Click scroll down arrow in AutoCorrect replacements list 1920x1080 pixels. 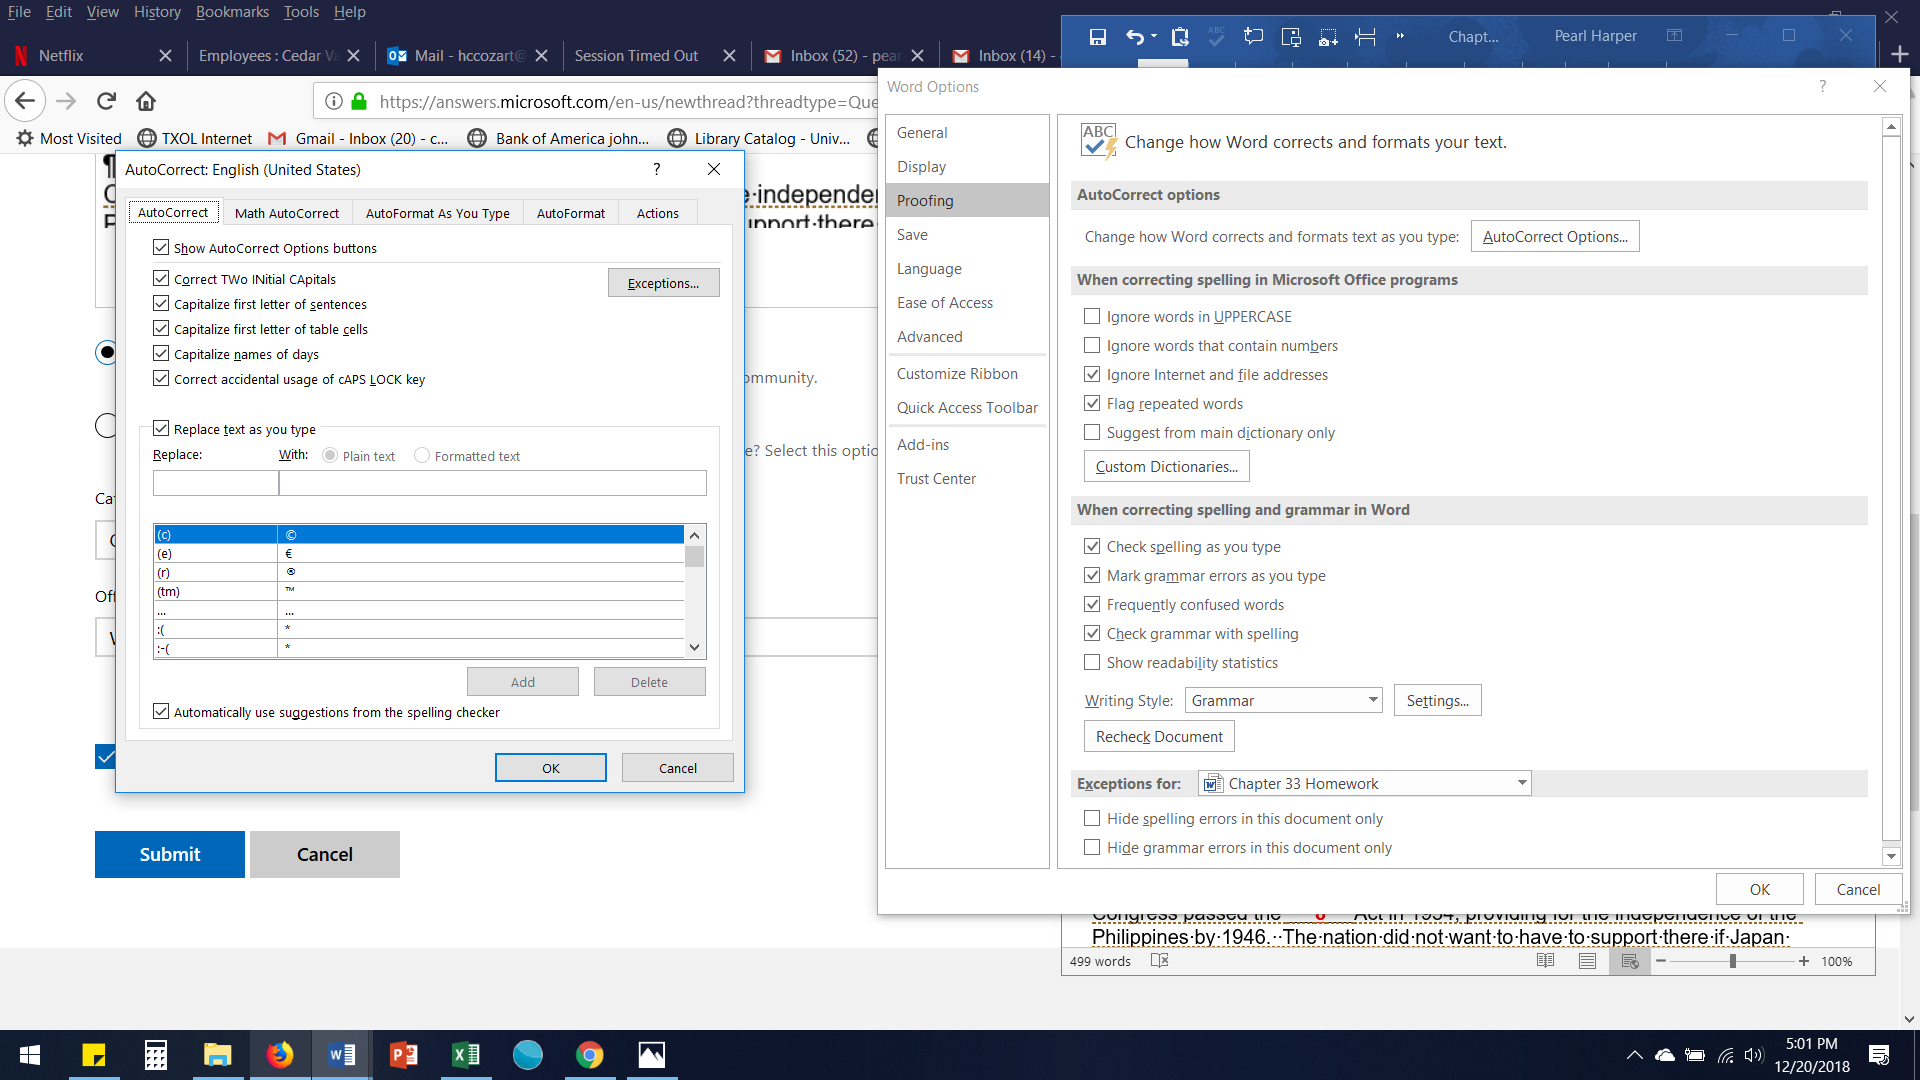pos(695,648)
